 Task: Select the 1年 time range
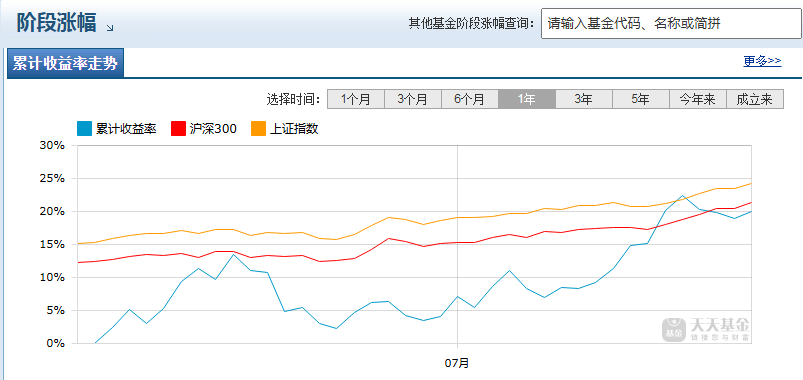pos(527,99)
